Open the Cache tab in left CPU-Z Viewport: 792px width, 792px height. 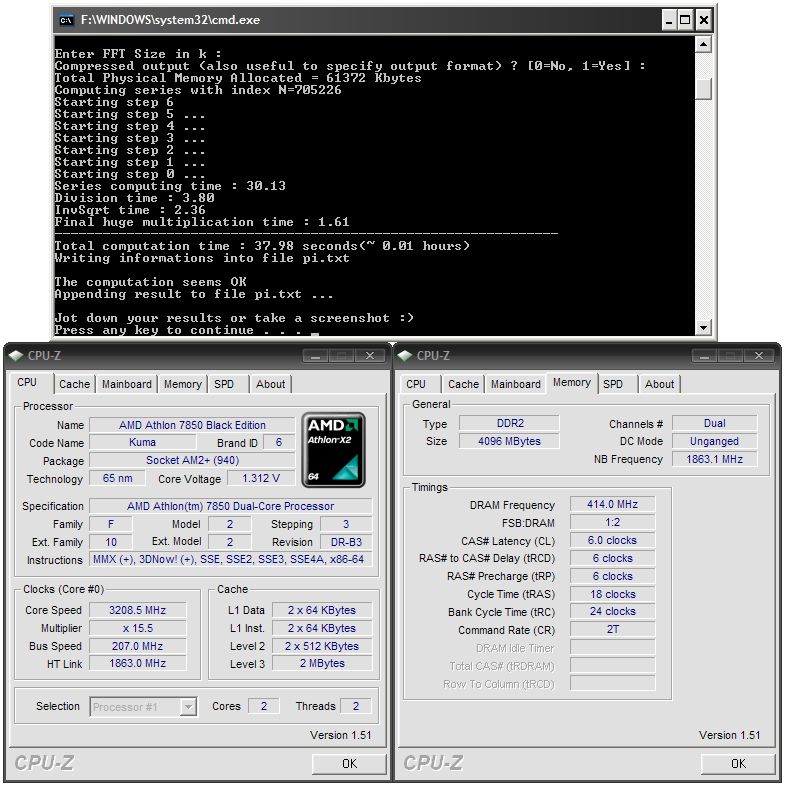(x=74, y=384)
